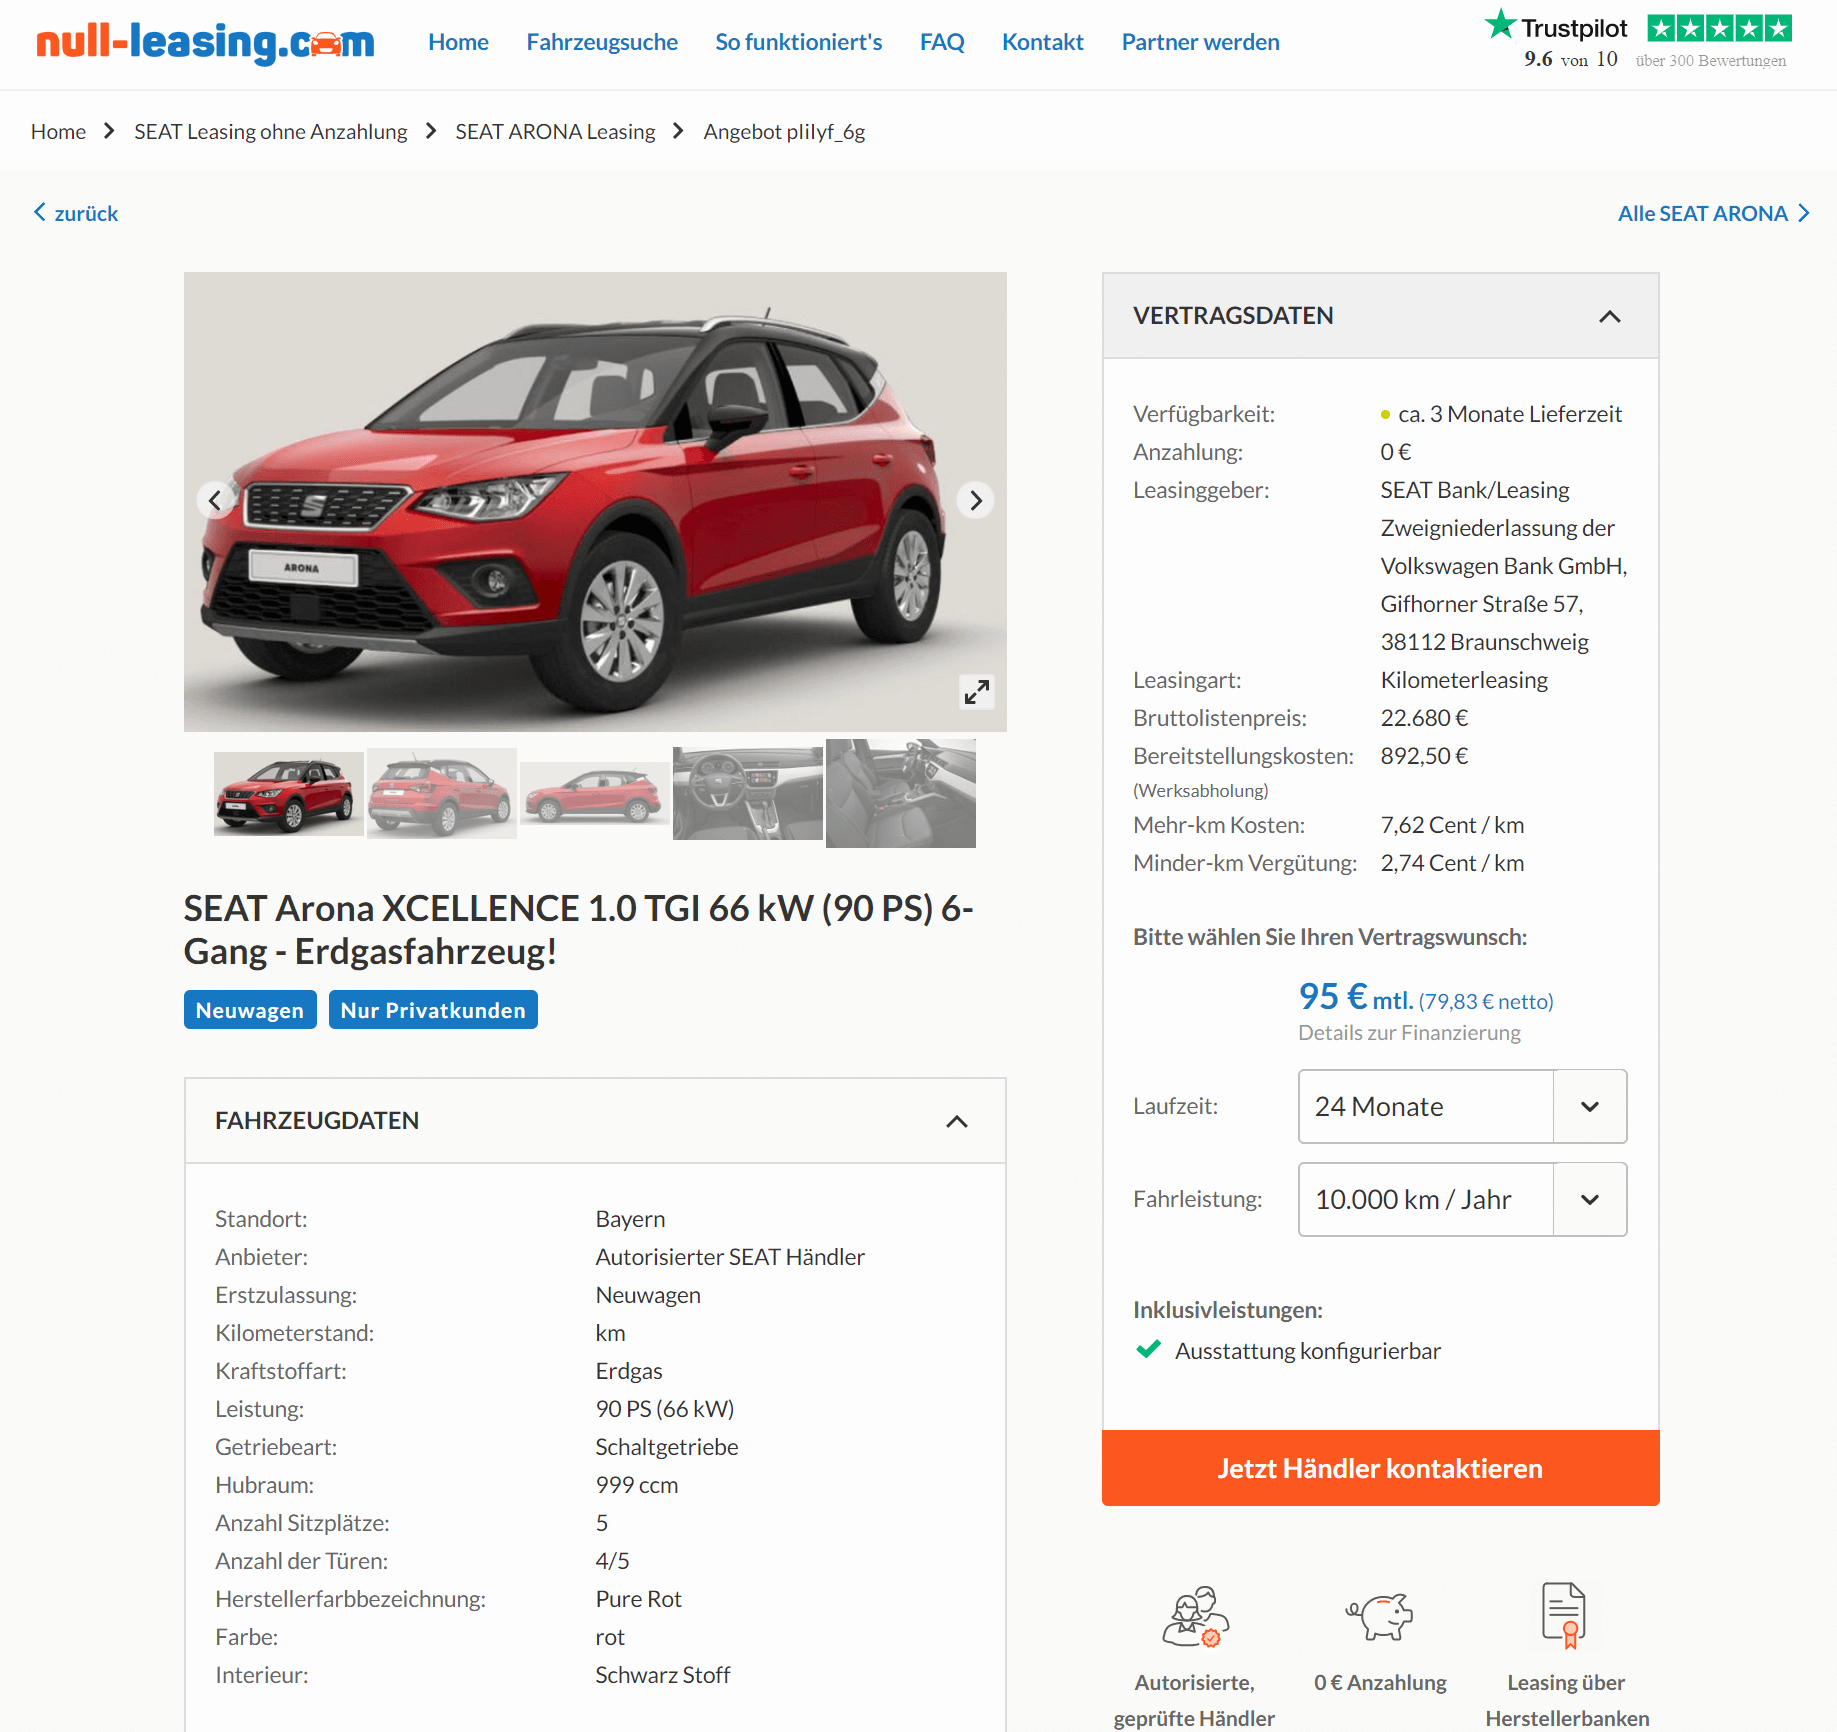This screenshot has height=1732, width=1837.
Task: Click the authorized dealers icon
Action: 1195,1616
